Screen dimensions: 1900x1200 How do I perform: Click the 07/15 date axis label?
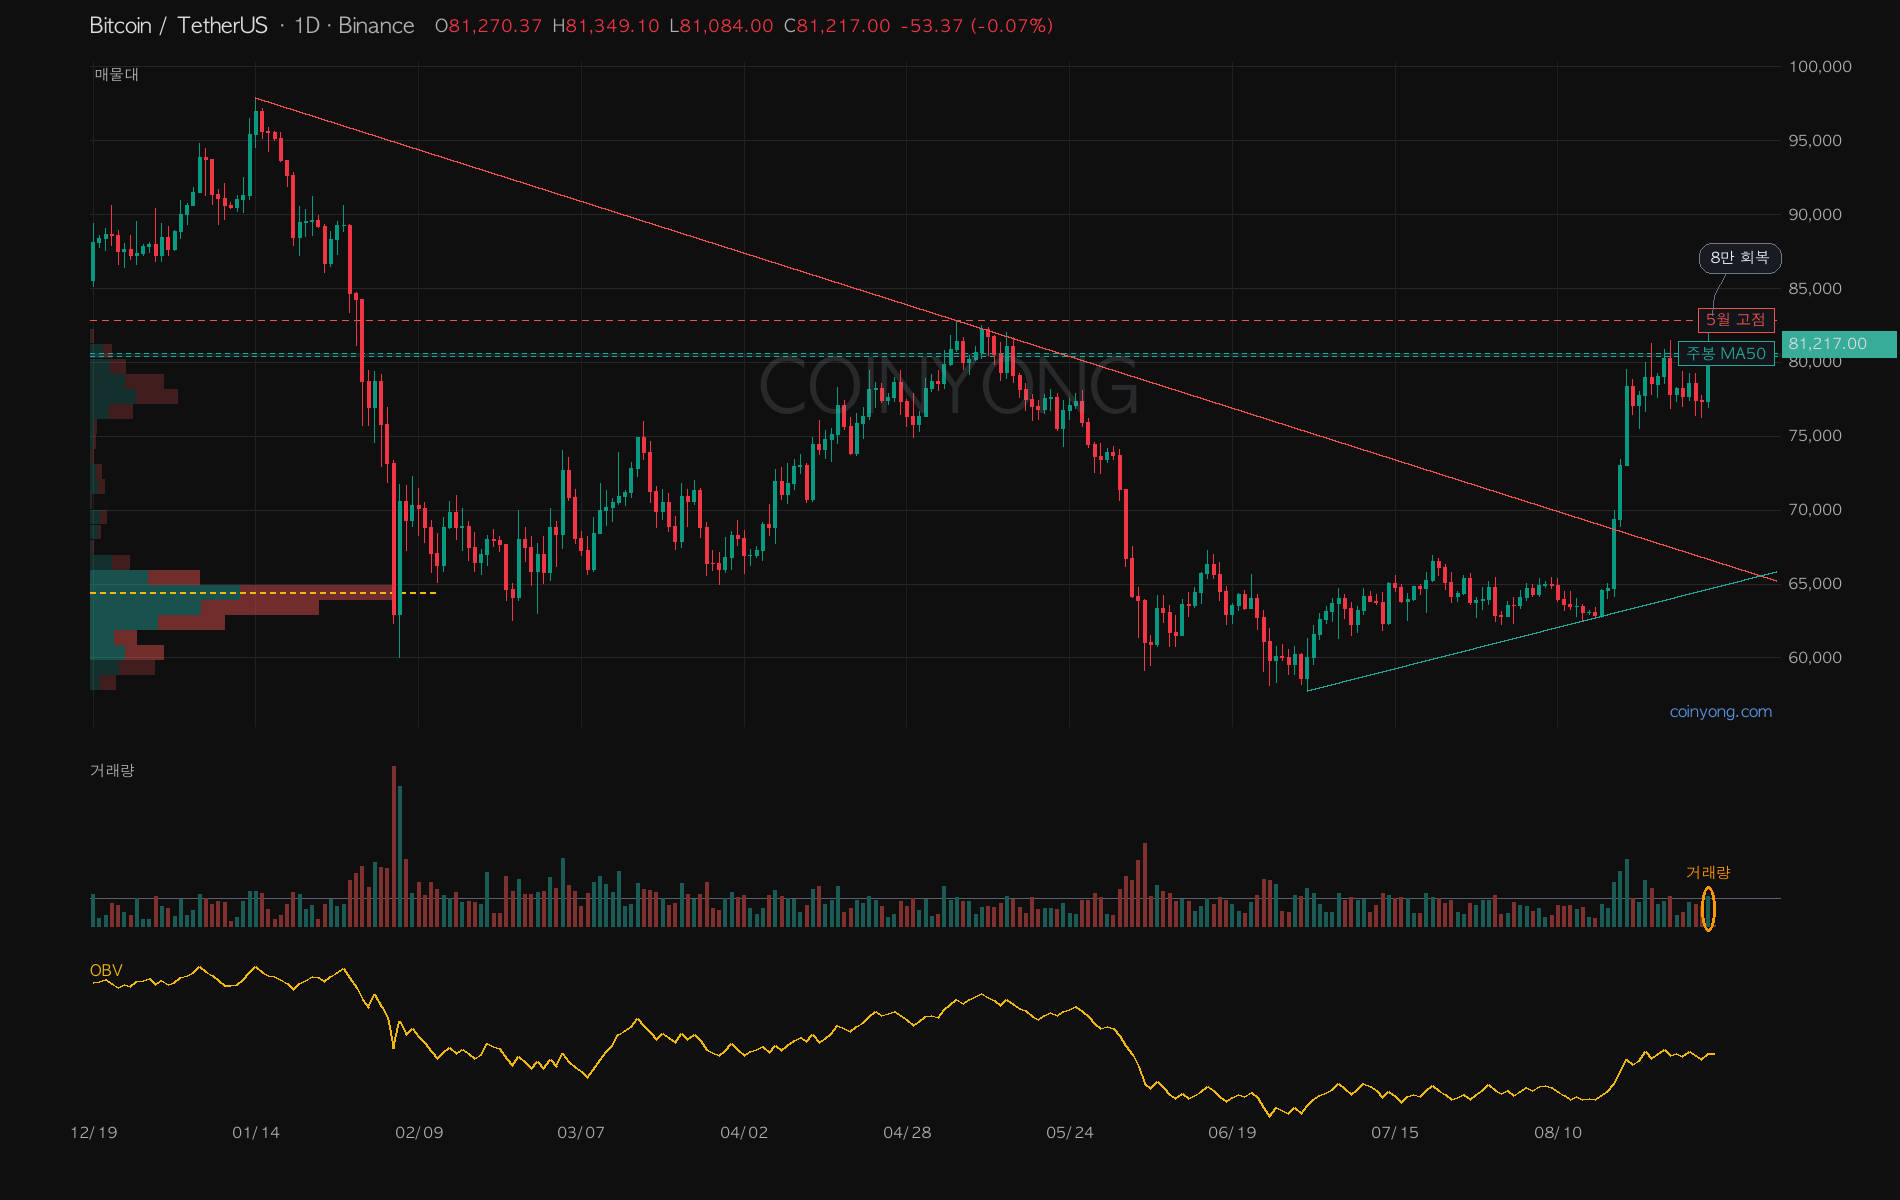(x=1395, y=1133)
